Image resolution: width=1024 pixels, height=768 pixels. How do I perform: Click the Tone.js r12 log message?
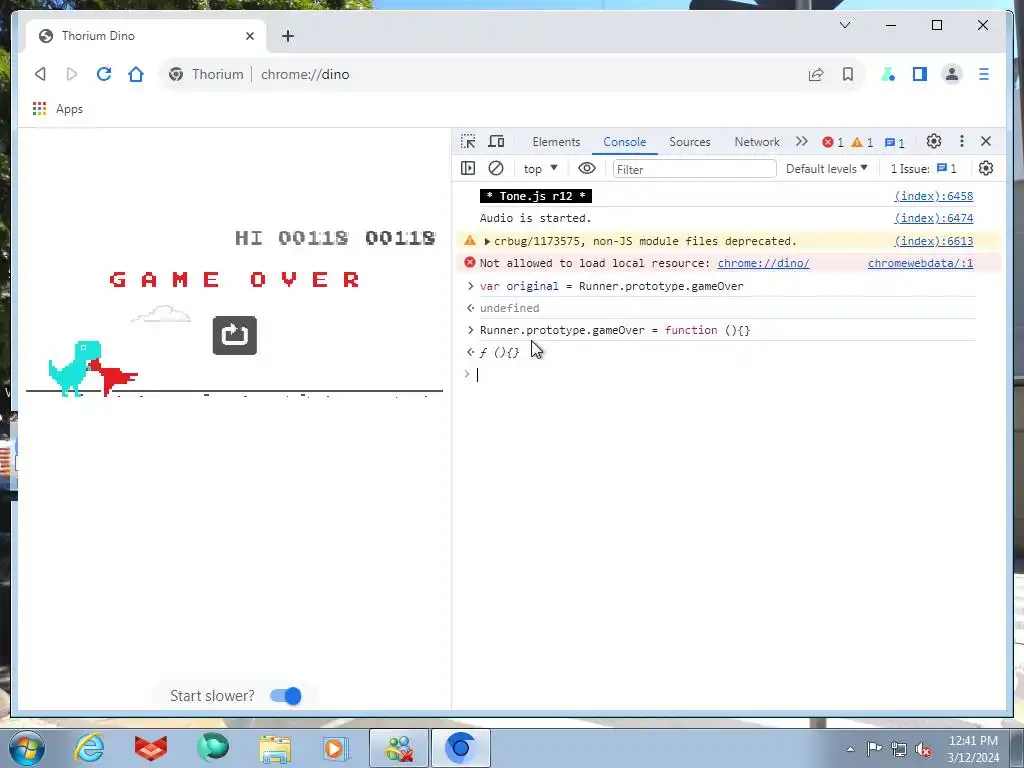[536, 196]
